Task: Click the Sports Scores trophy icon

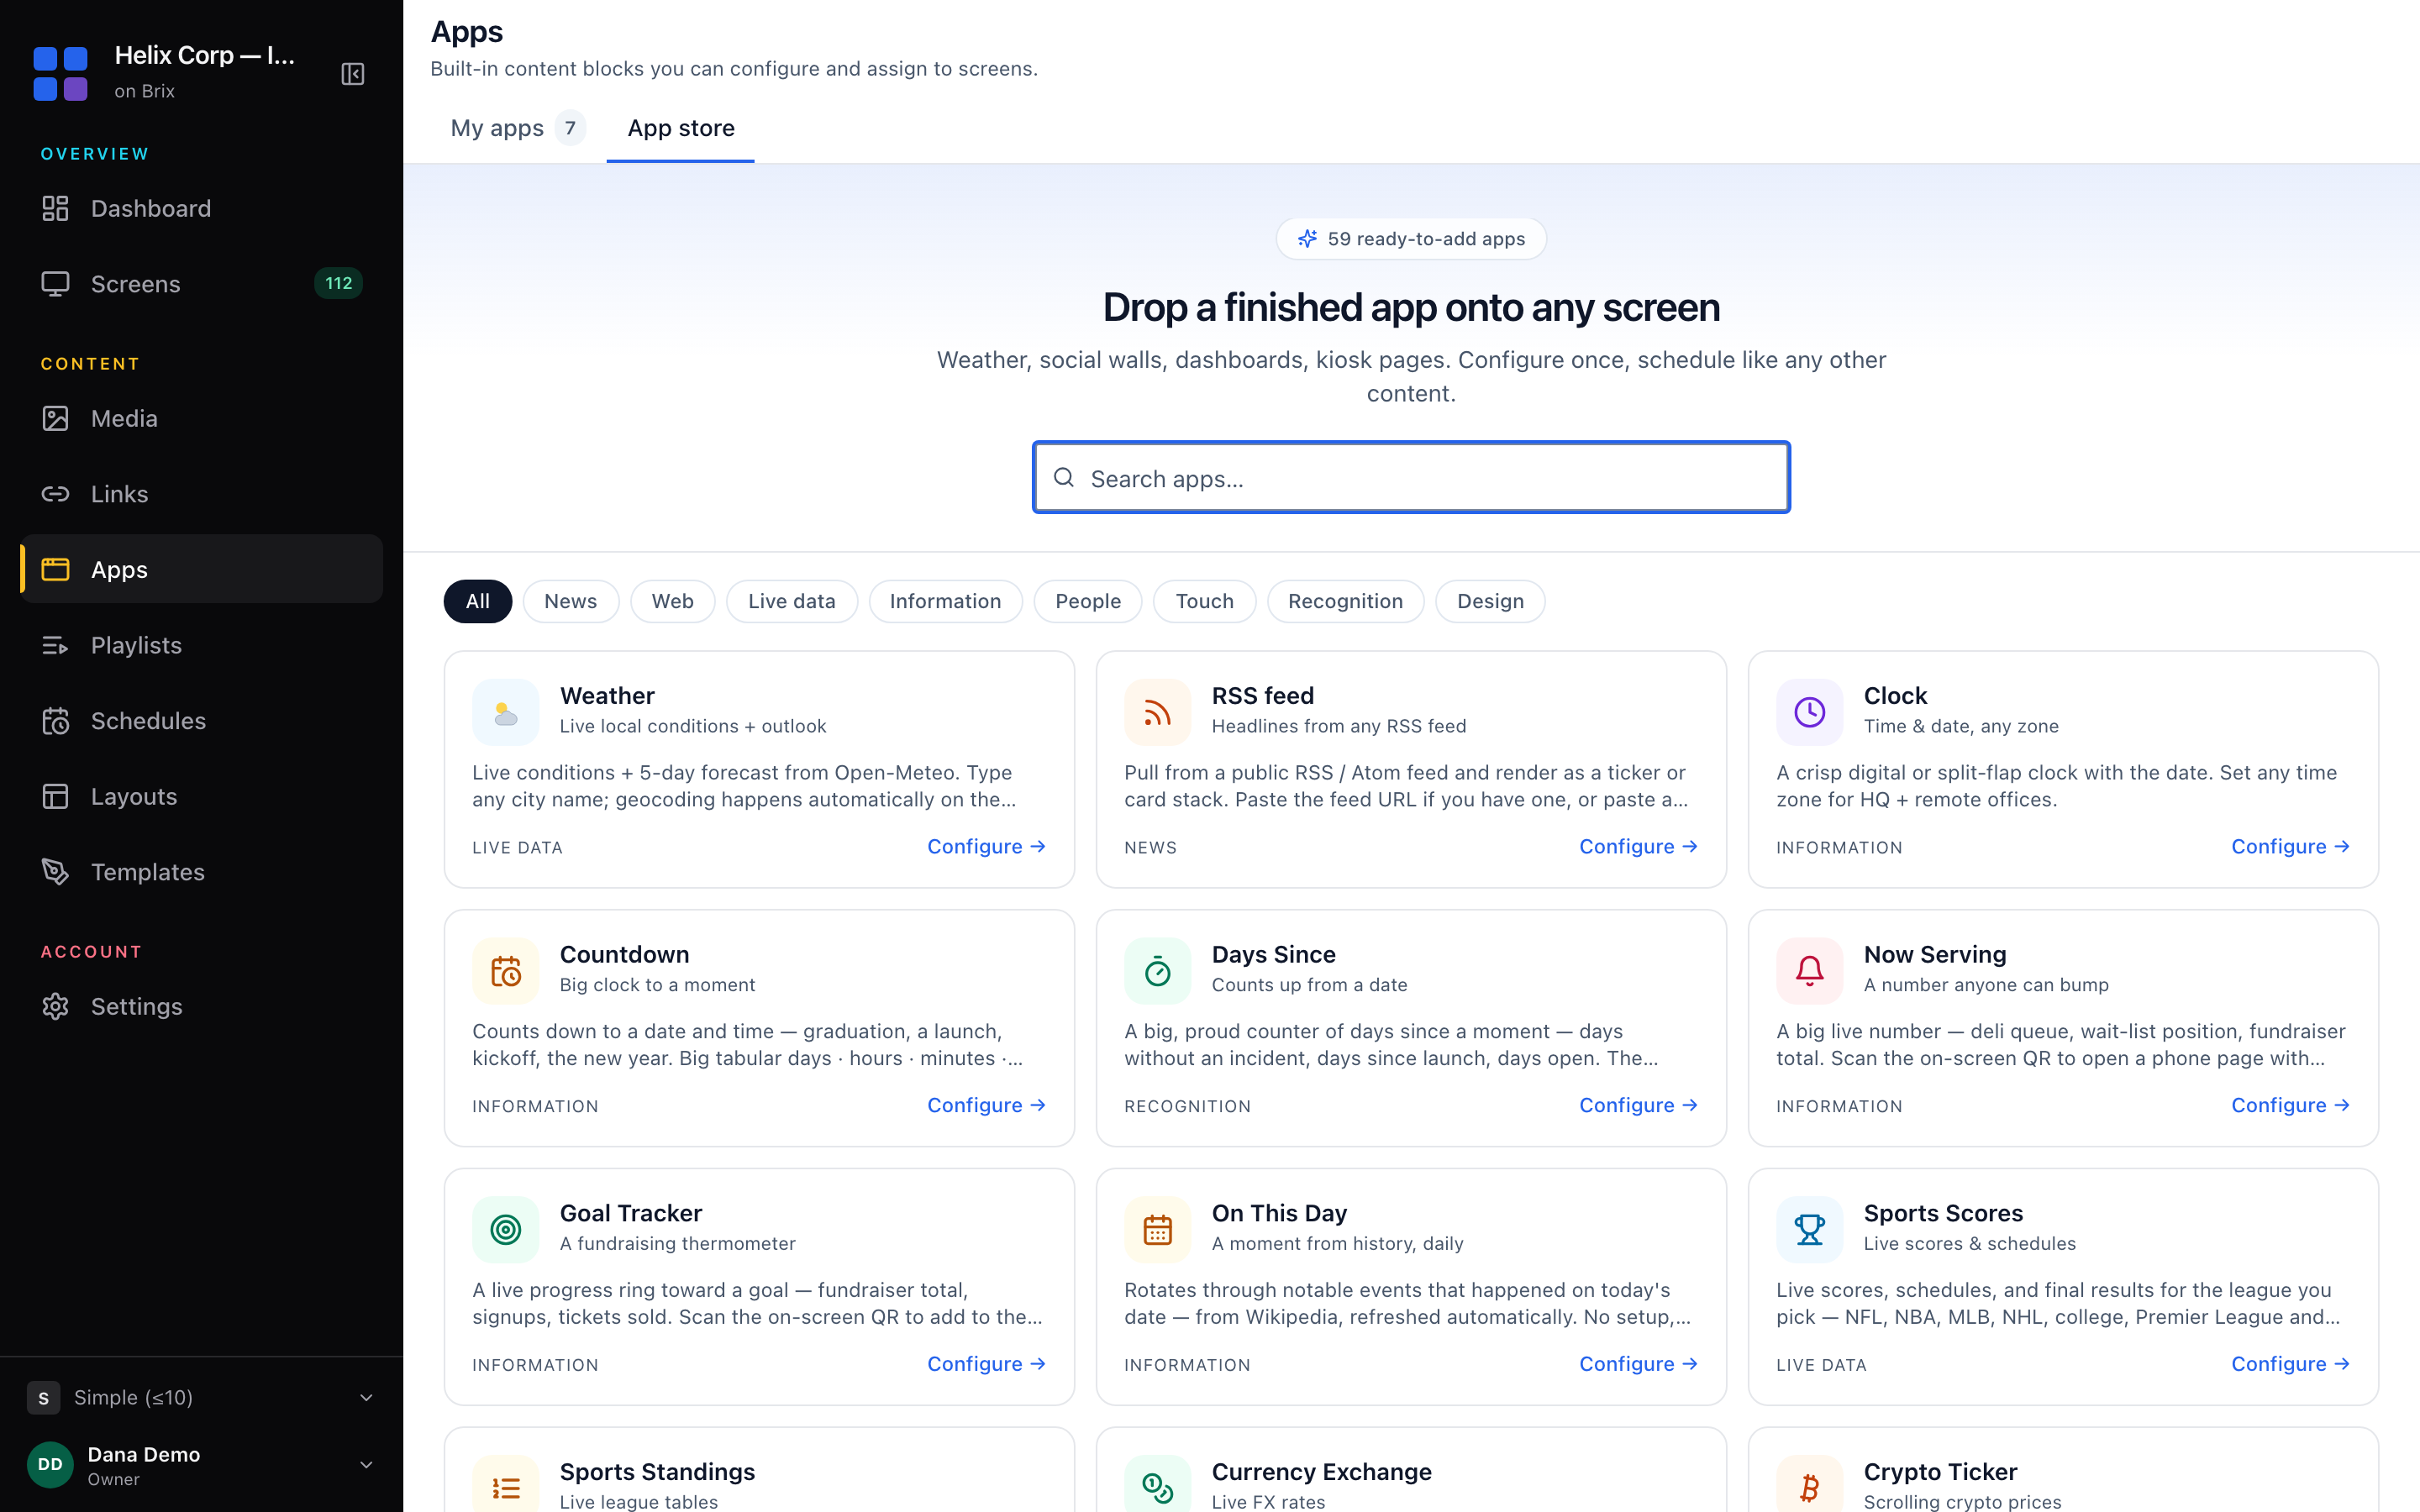Action: click(1810, 1229)
